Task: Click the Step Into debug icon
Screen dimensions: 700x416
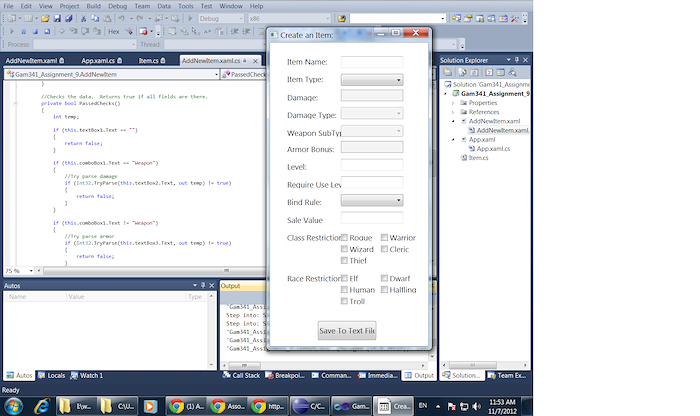Action: click(74, 32)
